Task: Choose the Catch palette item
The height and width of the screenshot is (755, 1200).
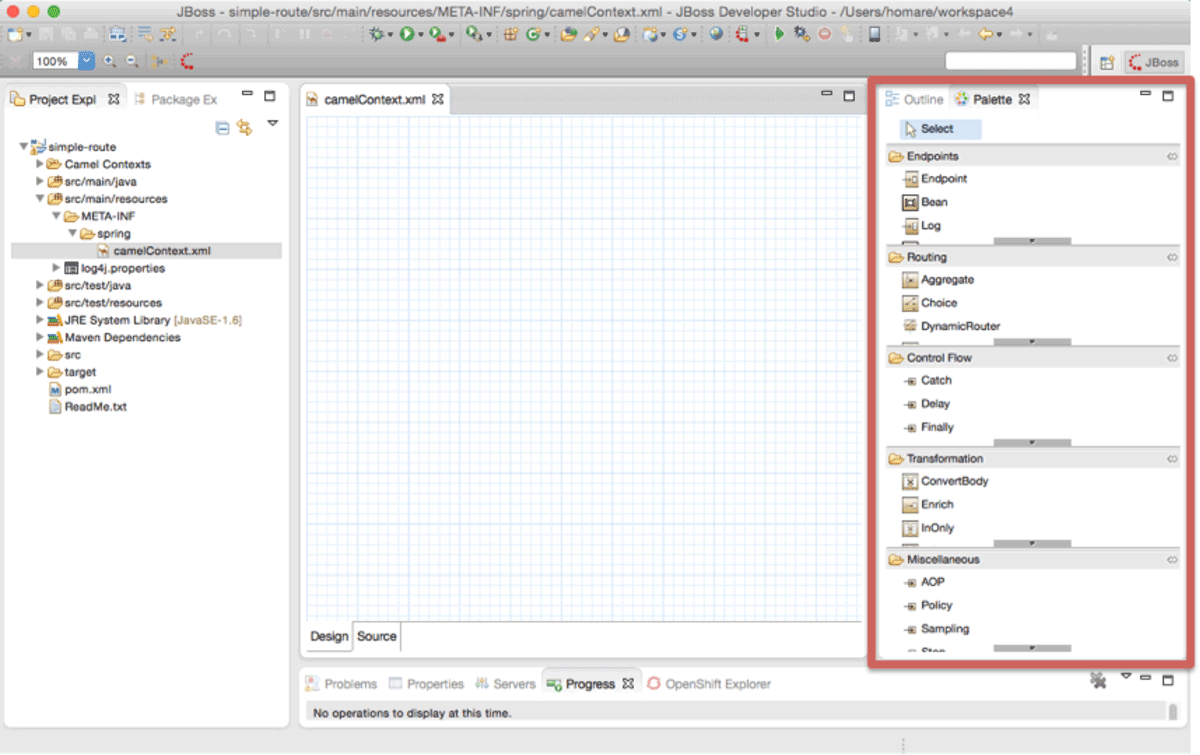Action: pos(928,380)
